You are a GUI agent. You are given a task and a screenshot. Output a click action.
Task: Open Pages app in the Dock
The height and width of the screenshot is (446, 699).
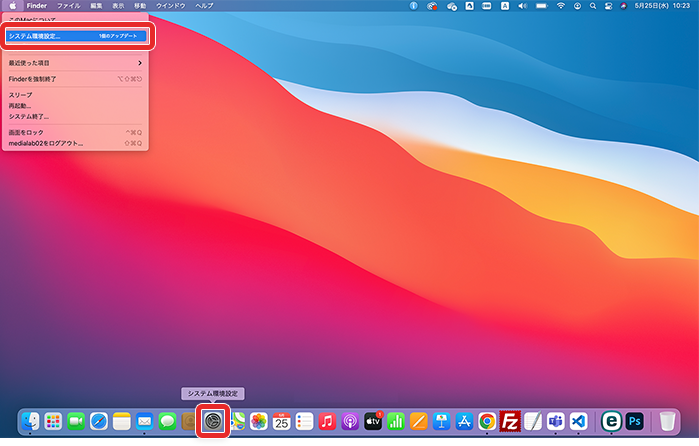(x=418, y=421)
